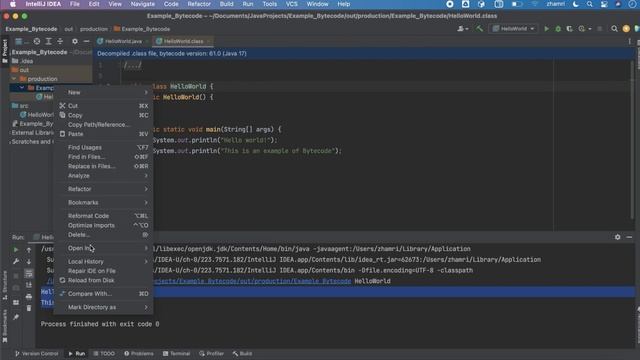Screen dimensions: 640x360
Task: Clear the console with trash icon
Action: (29, 308)
